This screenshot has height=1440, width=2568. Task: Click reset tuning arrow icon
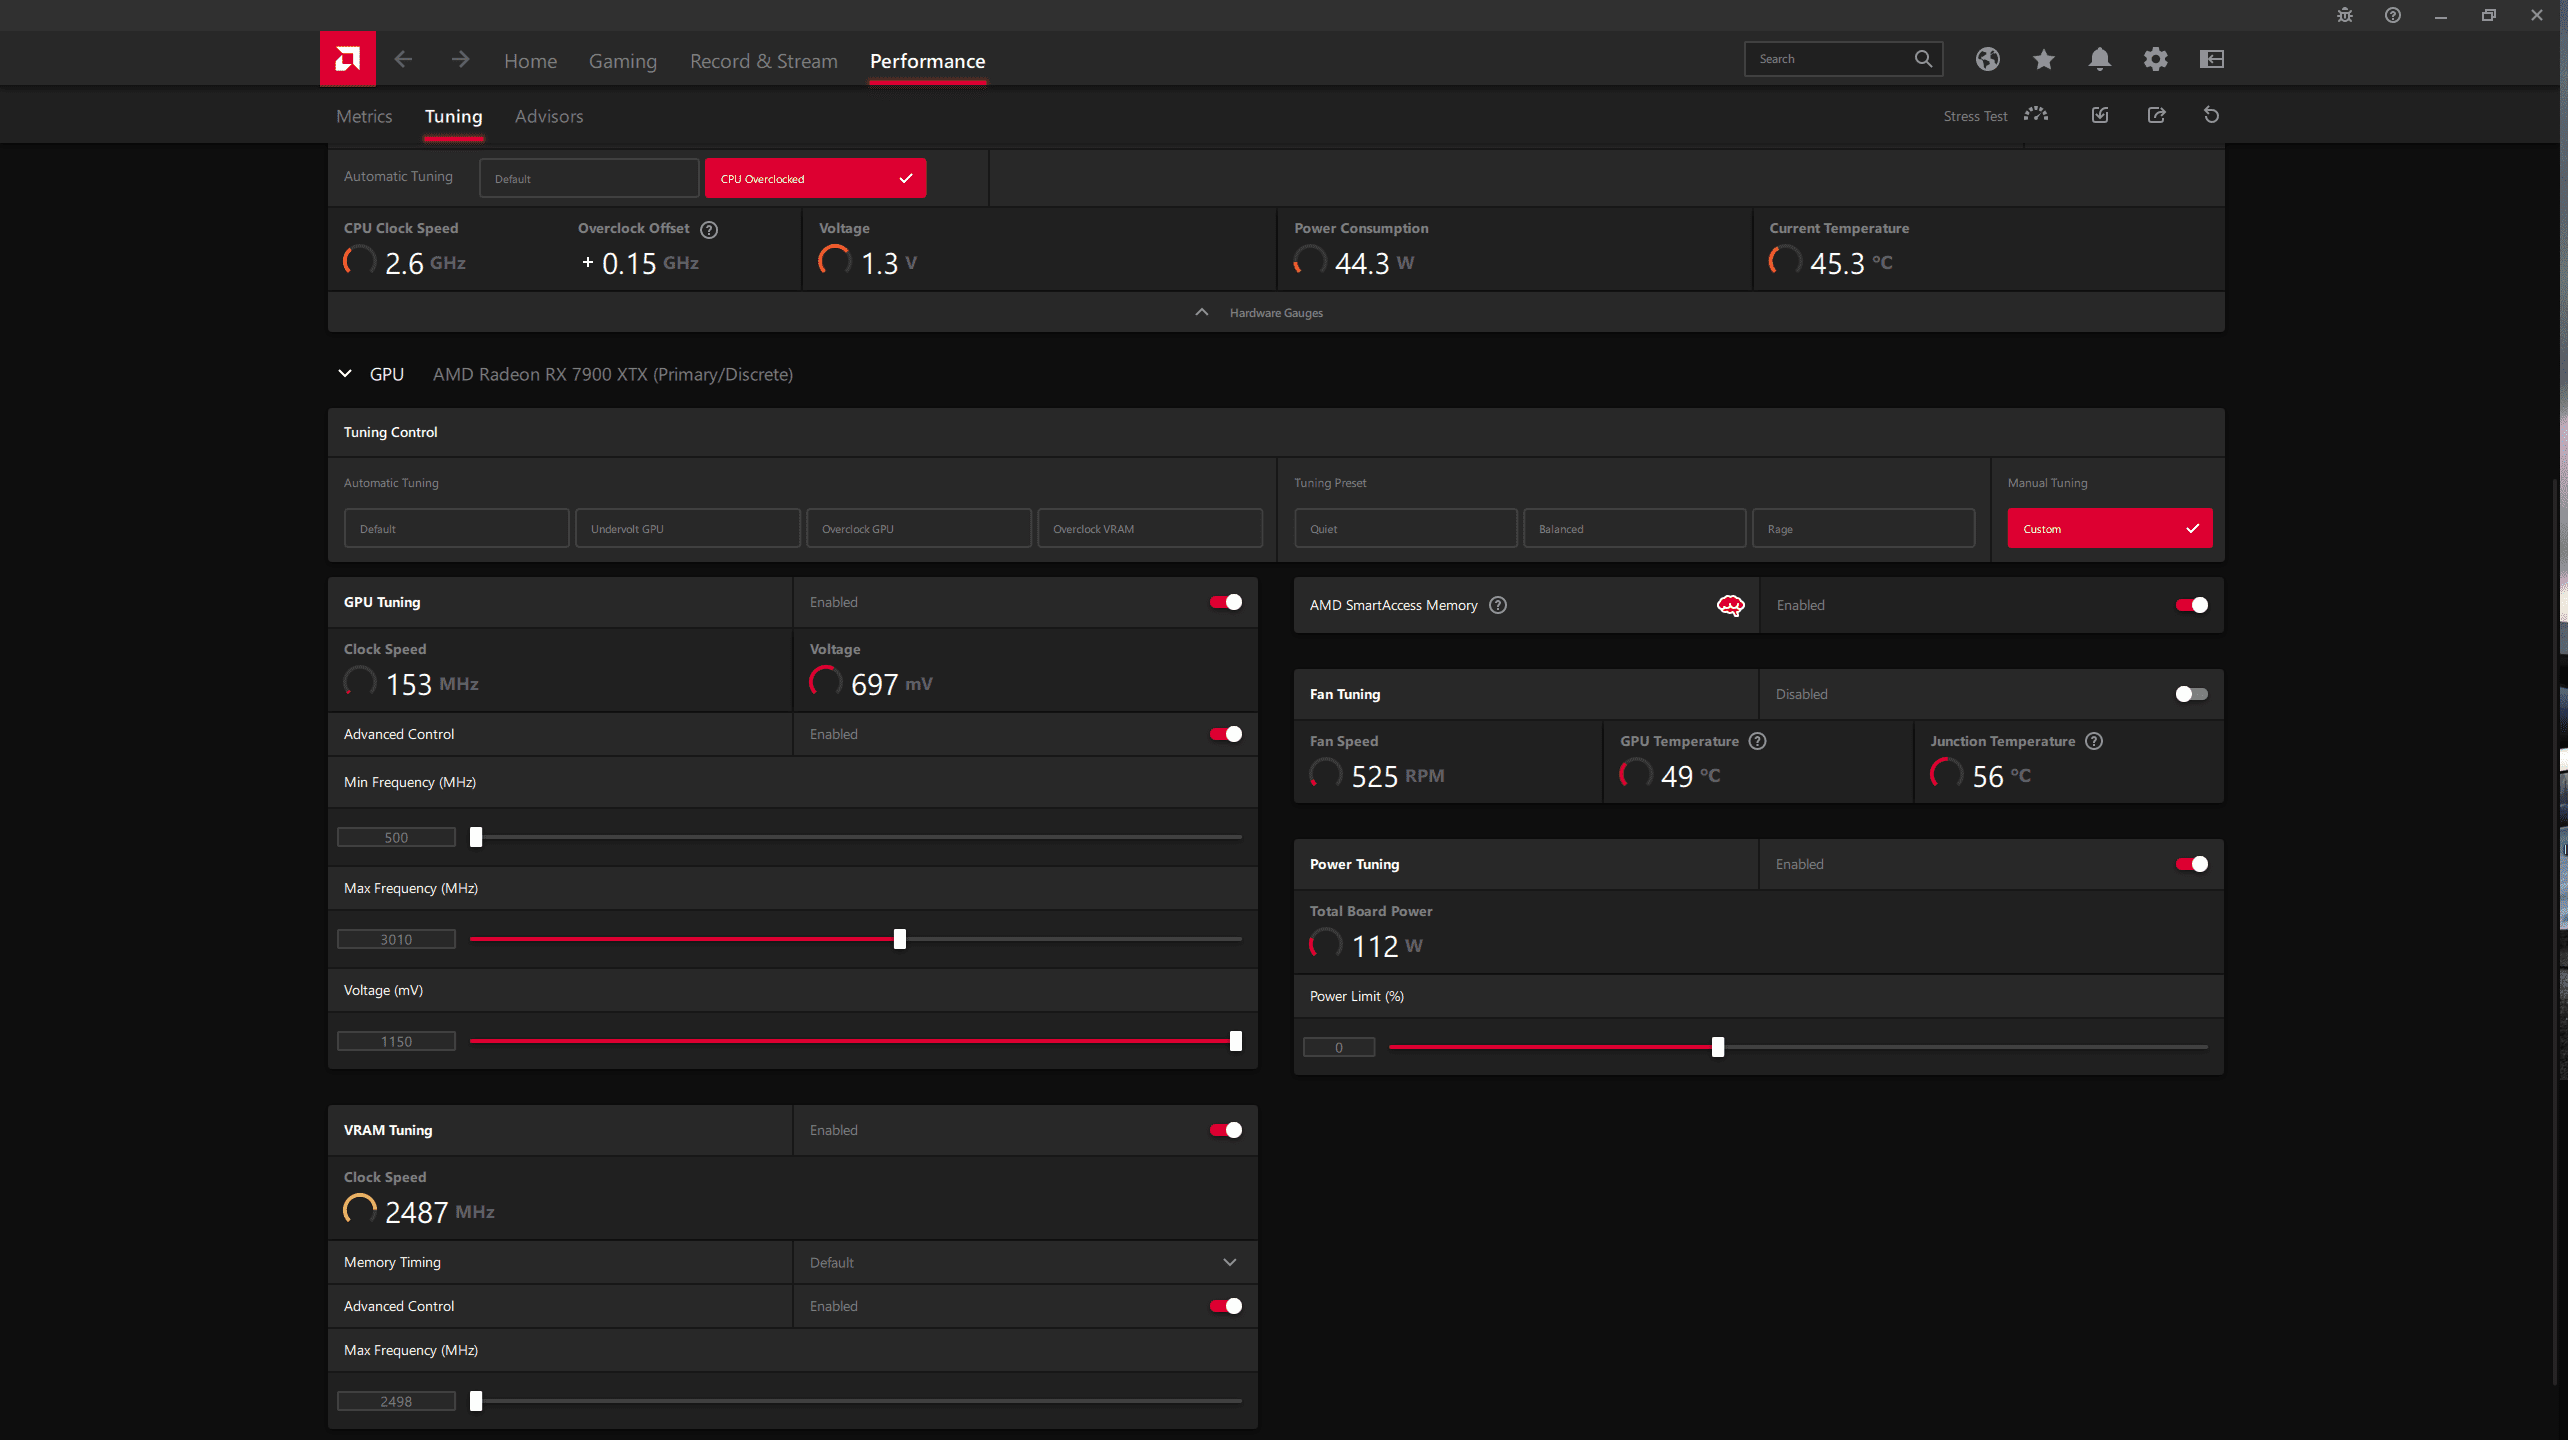[2211, 115]
